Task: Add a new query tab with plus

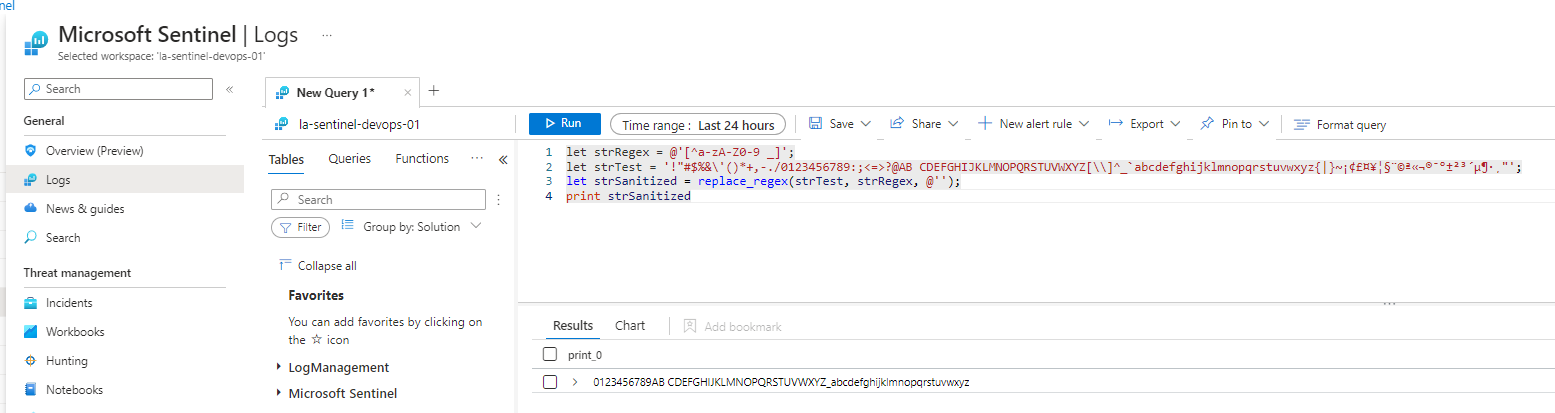Action: (434, 91)
